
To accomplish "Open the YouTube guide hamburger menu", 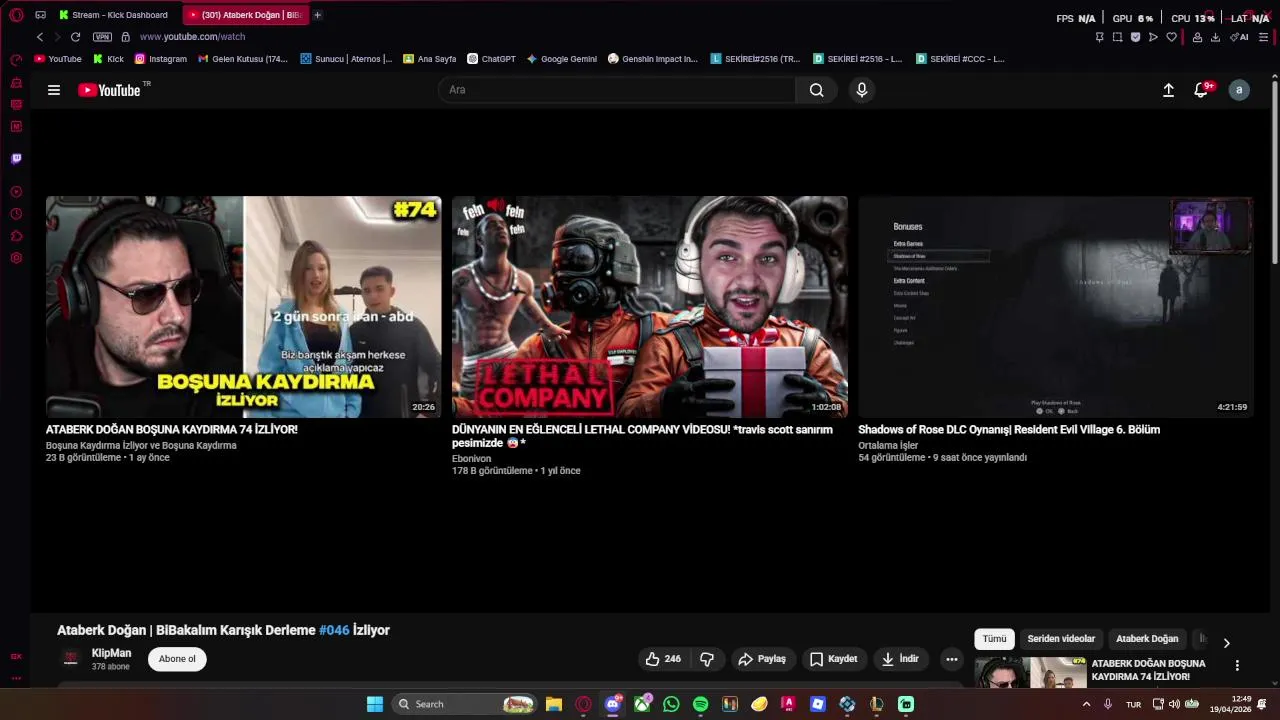I will (54, 90).
